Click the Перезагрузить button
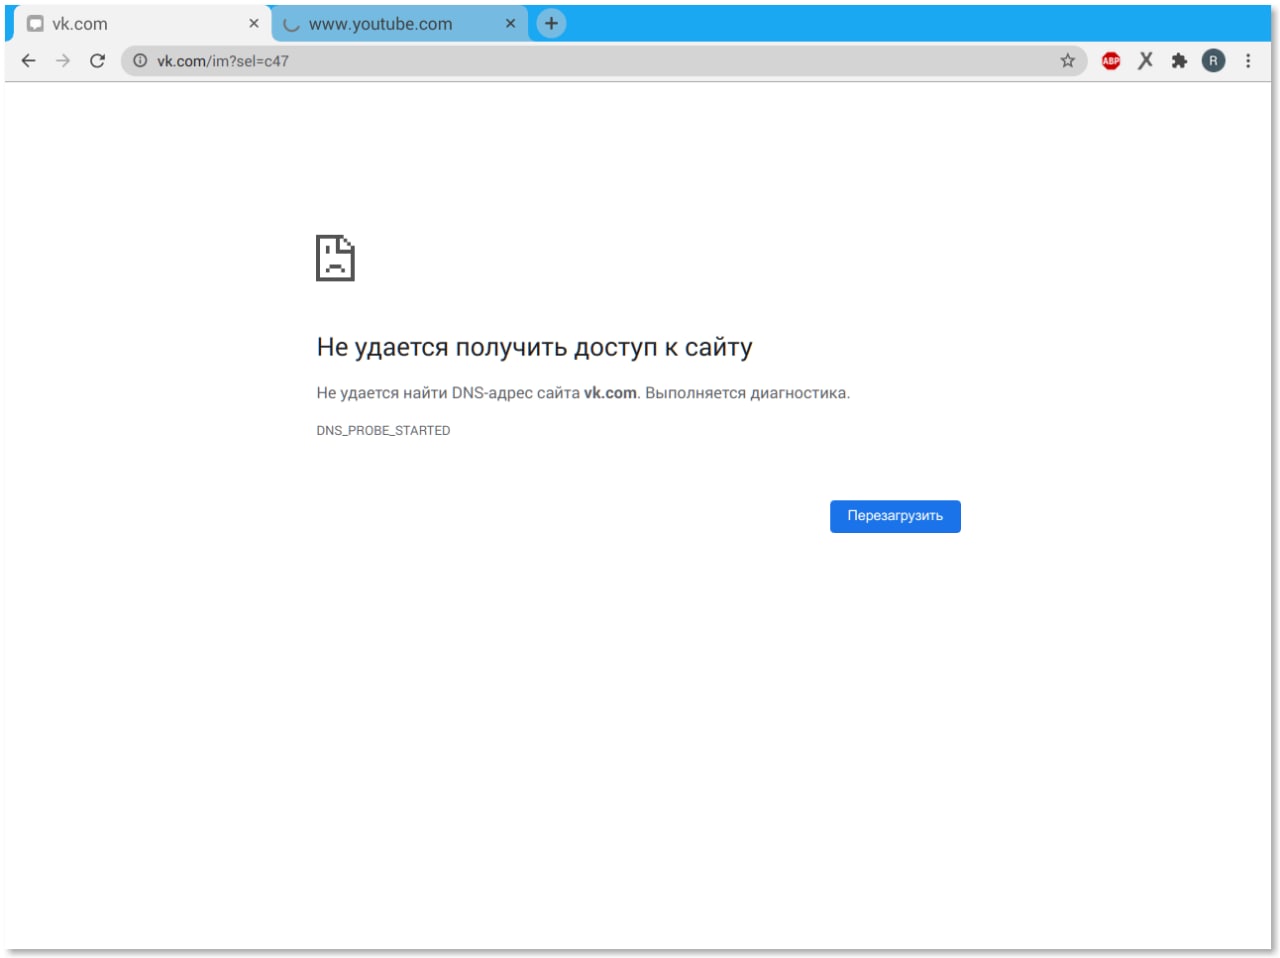 895,516
